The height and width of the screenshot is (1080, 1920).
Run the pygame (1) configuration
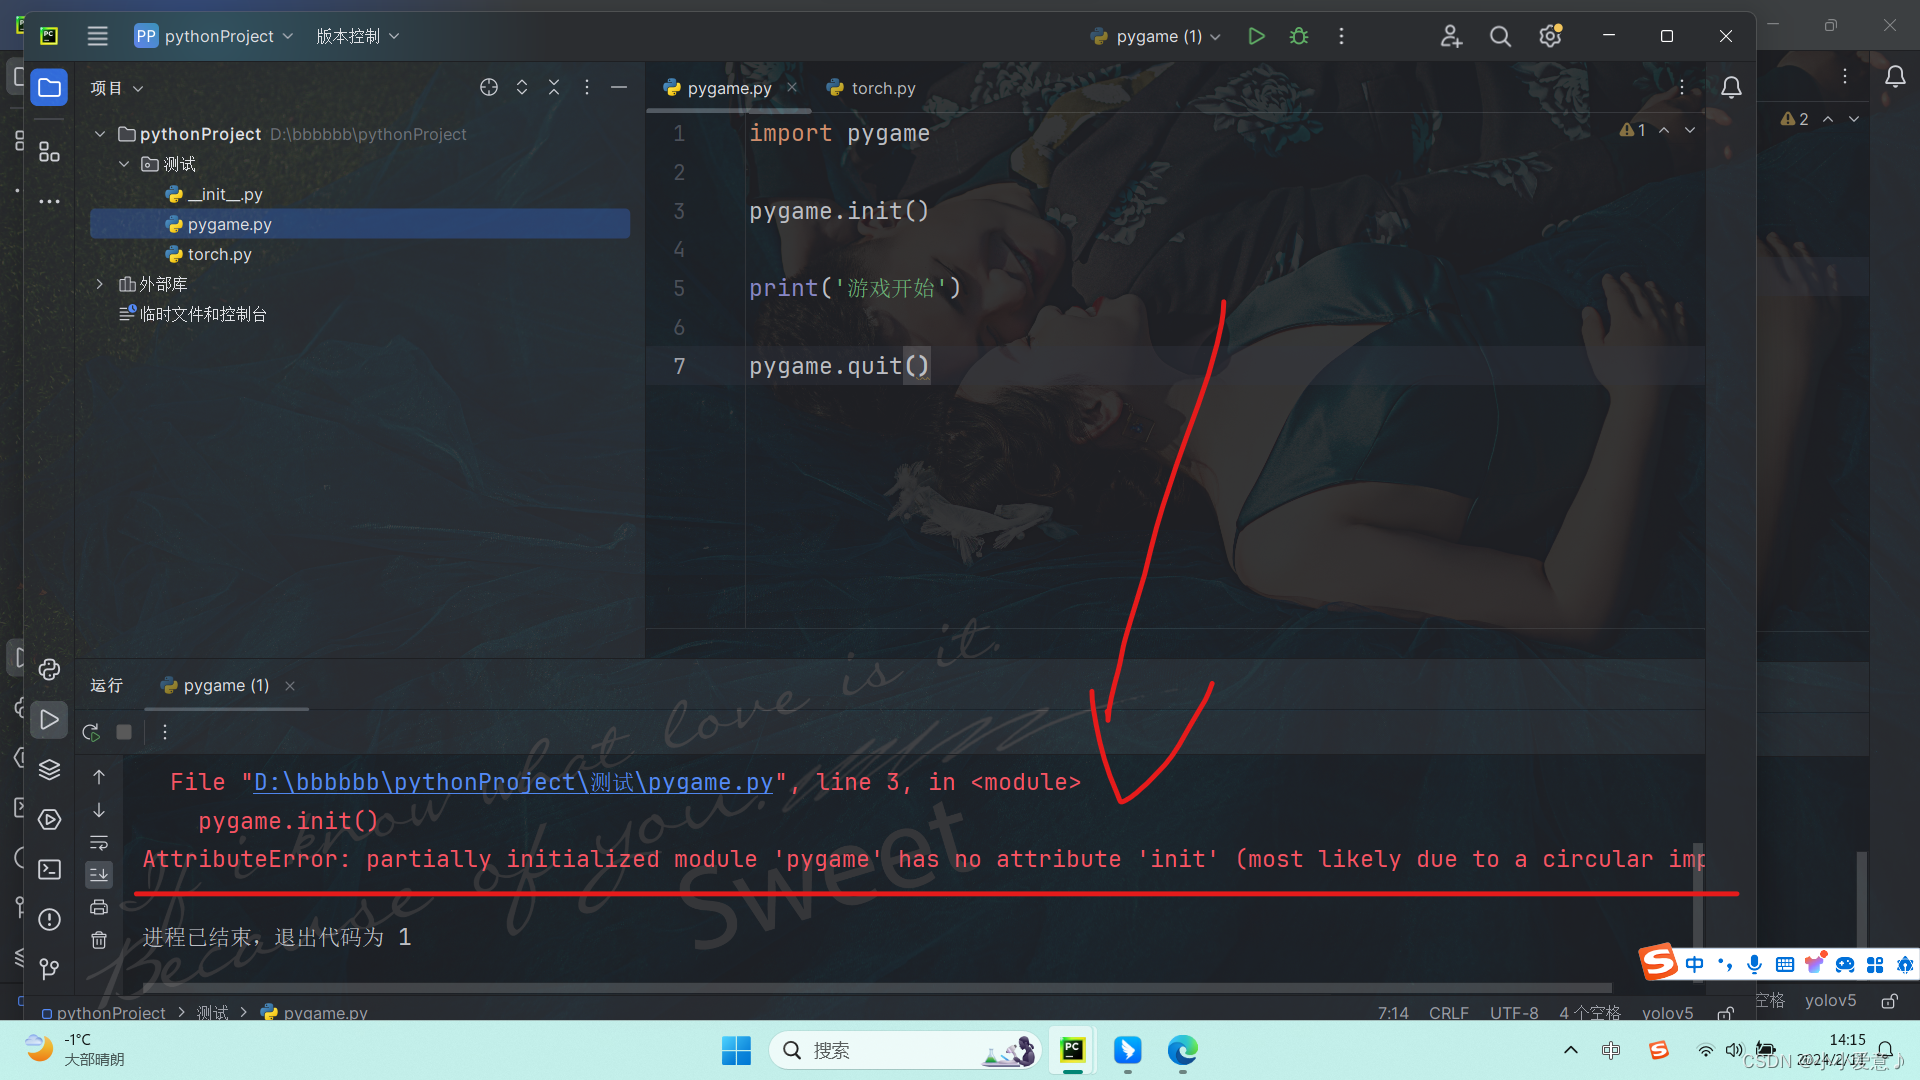1256,36
